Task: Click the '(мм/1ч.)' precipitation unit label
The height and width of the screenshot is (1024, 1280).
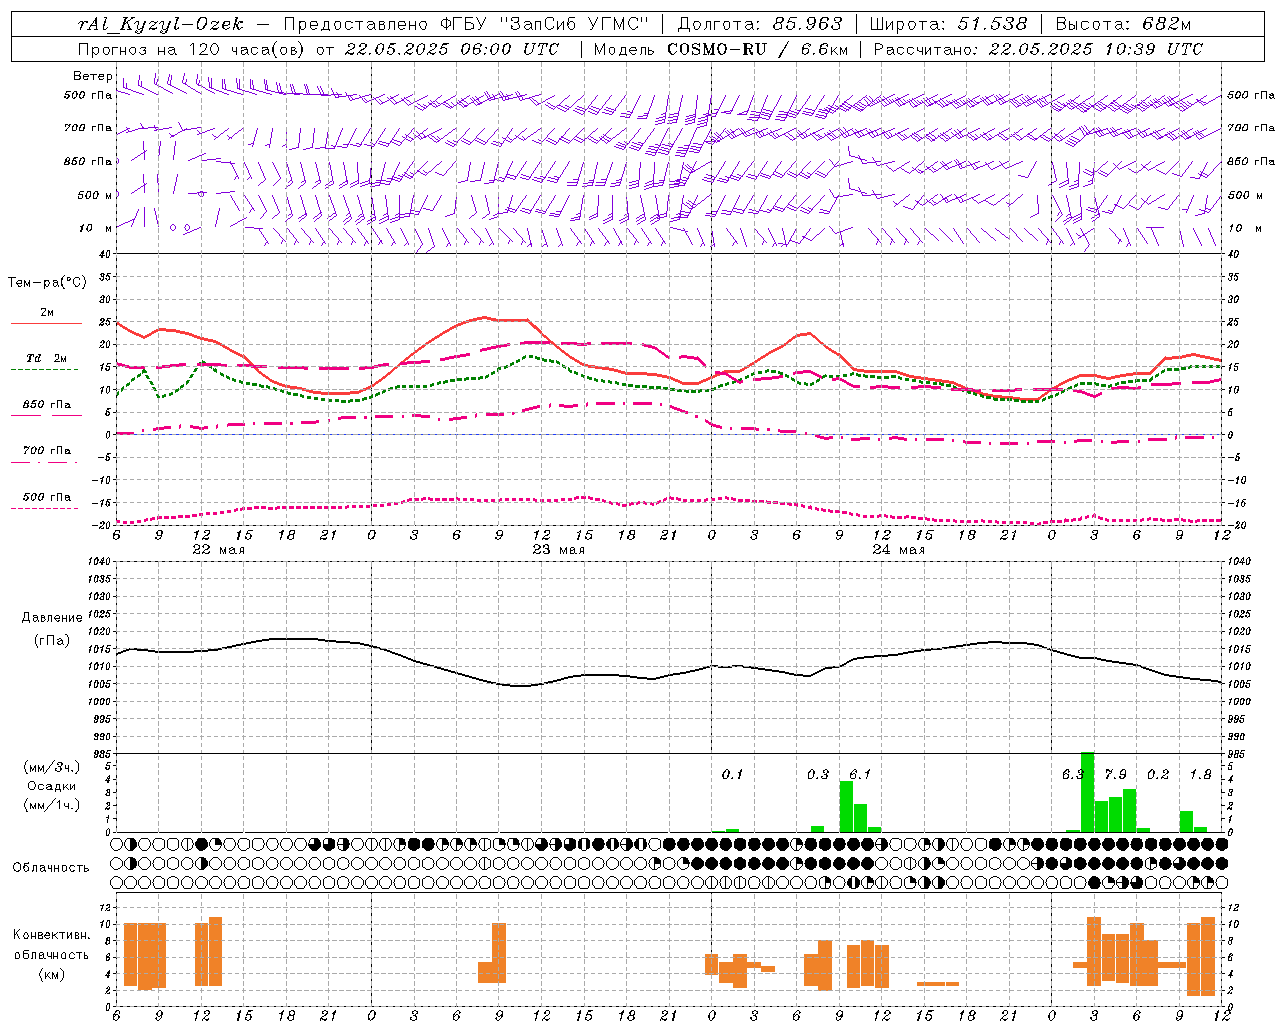Action: [52, 805]
